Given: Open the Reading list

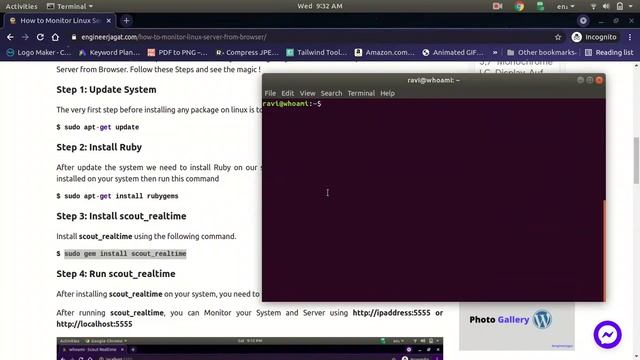Looking at the screenshot, I should click(x=609, y=52).
